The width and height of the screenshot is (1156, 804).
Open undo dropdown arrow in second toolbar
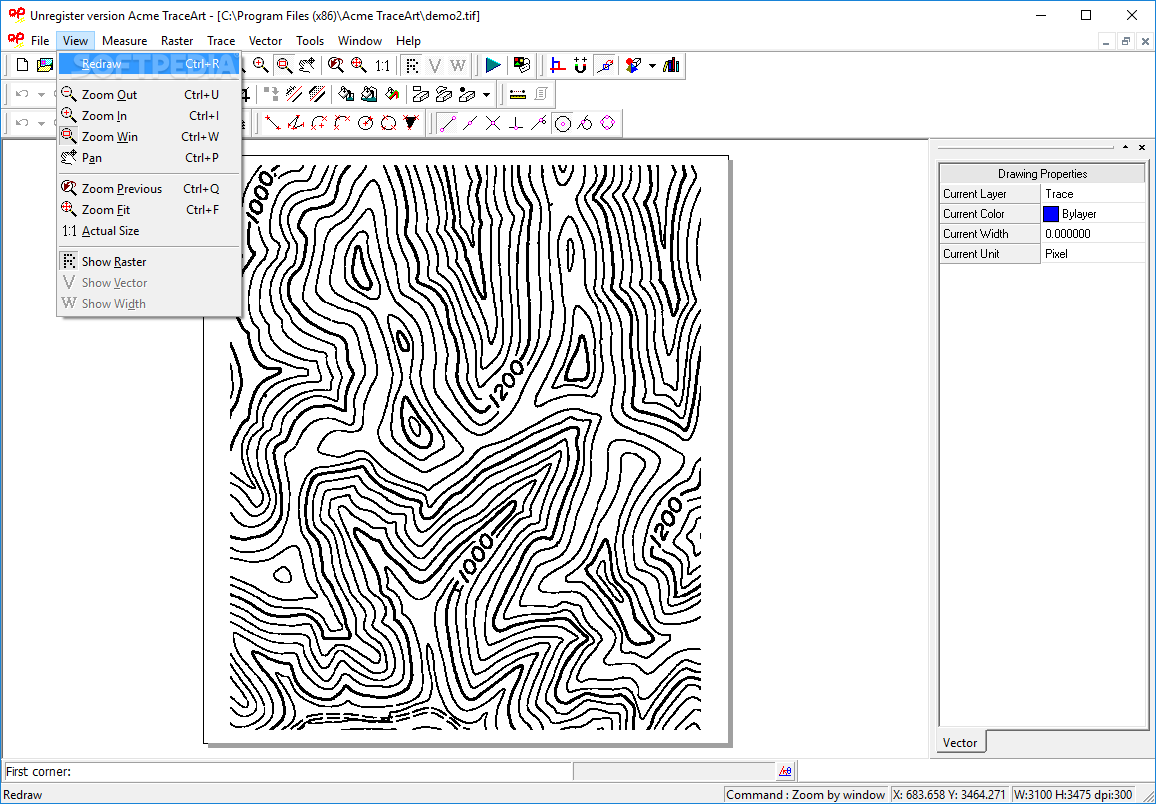pyautogui.click(x=41, y=94)
